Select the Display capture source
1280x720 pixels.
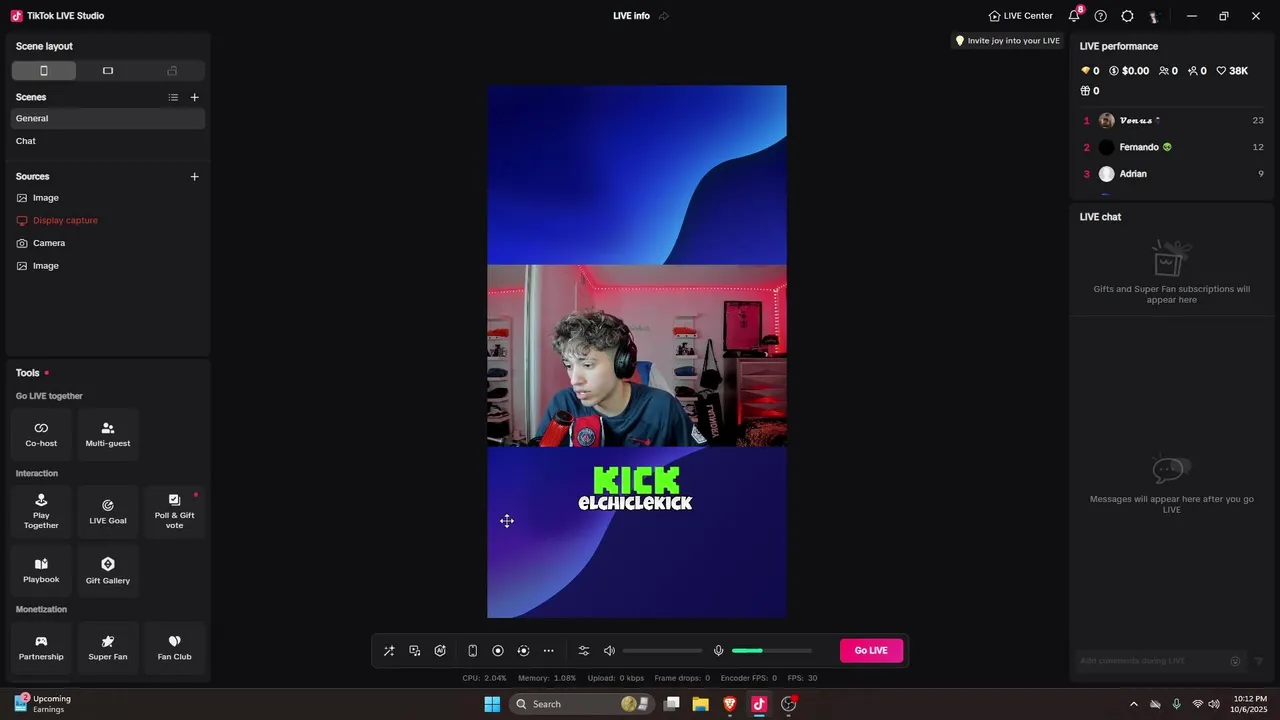click(108, 220)
